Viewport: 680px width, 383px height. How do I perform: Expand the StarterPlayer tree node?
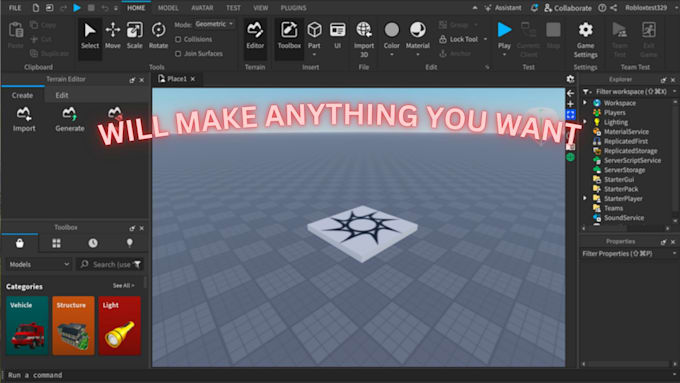585,198
